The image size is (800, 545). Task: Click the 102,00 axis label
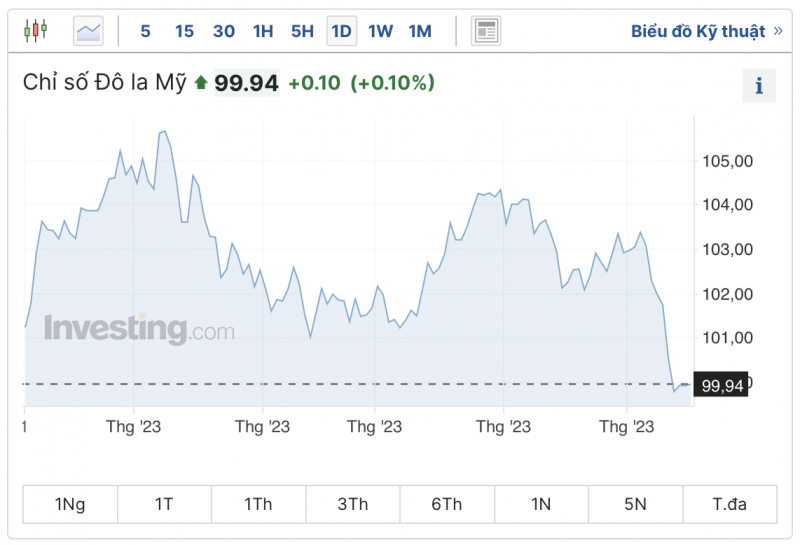pos(728,294)
